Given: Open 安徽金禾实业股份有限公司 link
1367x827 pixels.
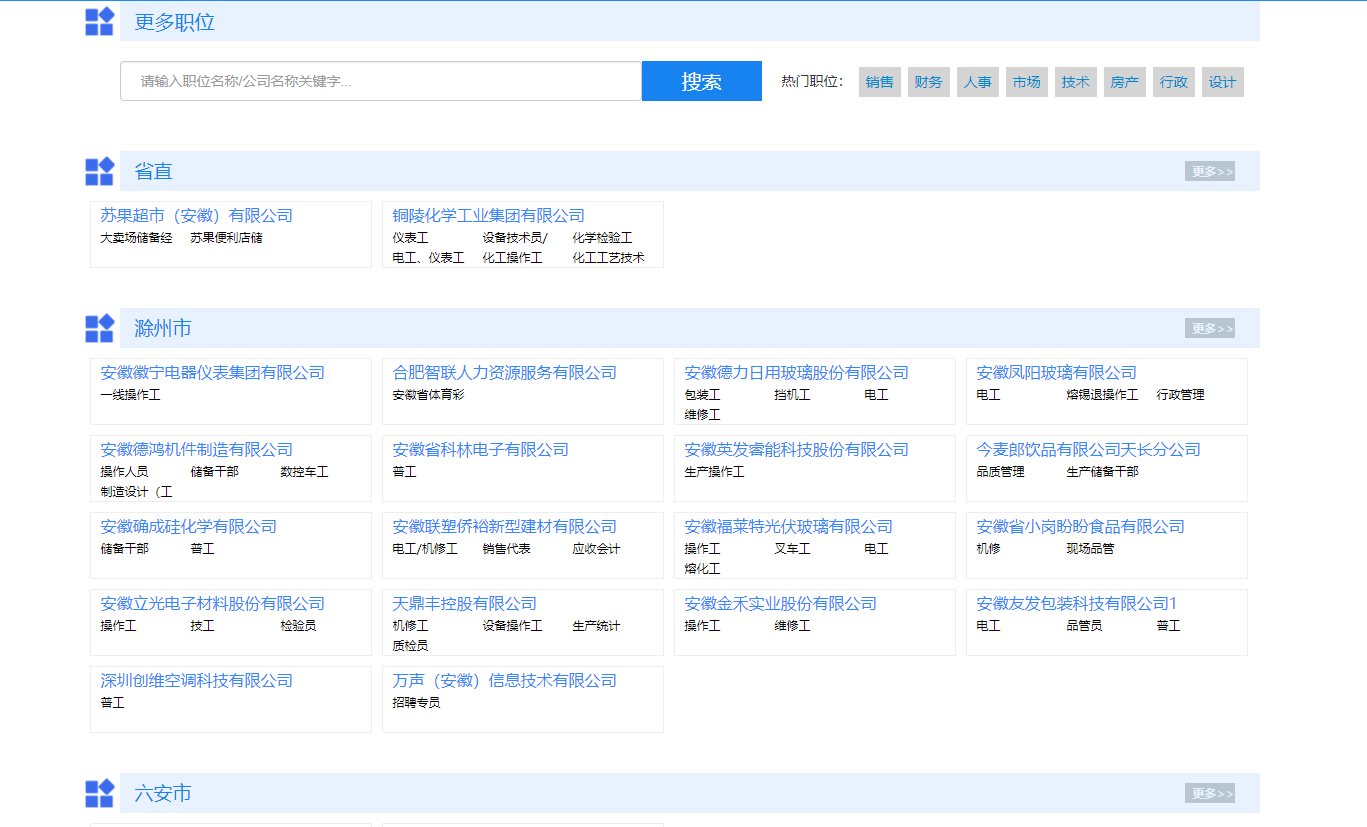Looking at the screenshot, I should (781, 603).
